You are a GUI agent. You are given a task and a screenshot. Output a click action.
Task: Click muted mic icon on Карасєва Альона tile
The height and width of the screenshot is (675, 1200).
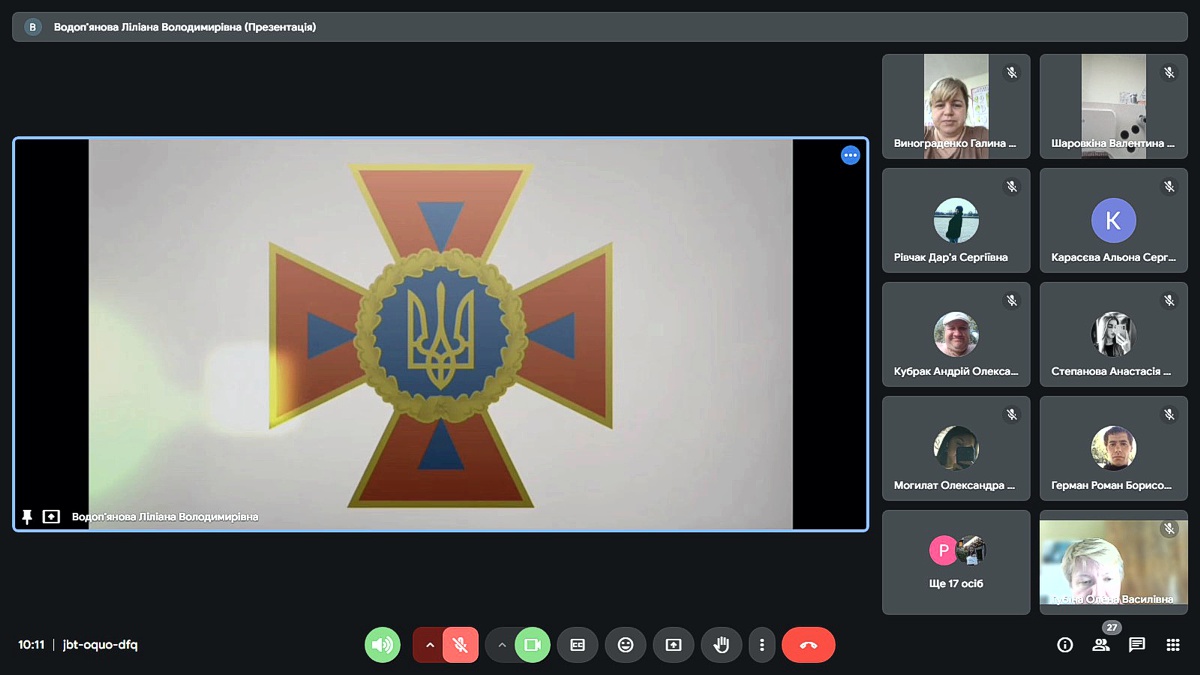[1169, 187]
